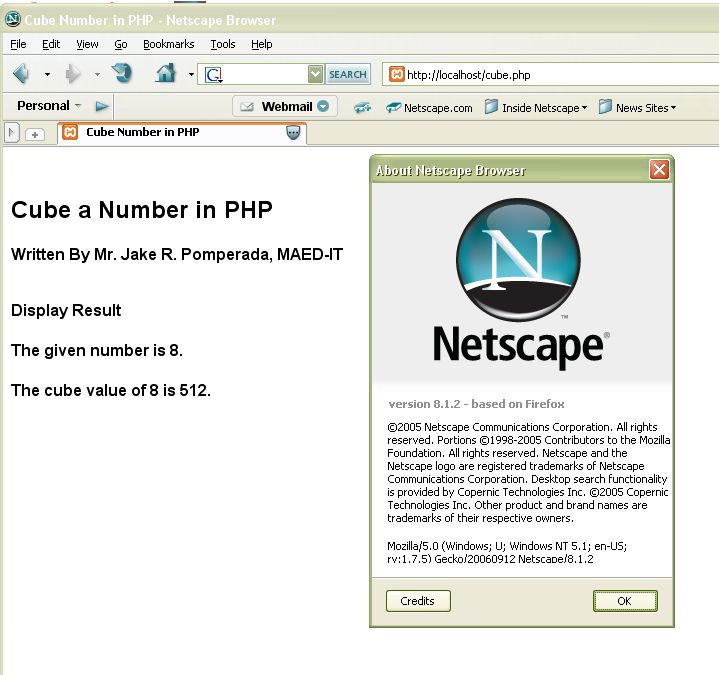
Task: Click the 'Written By Mr. Jake R. Pomperada' line
Action: click(x=177, y=254)
